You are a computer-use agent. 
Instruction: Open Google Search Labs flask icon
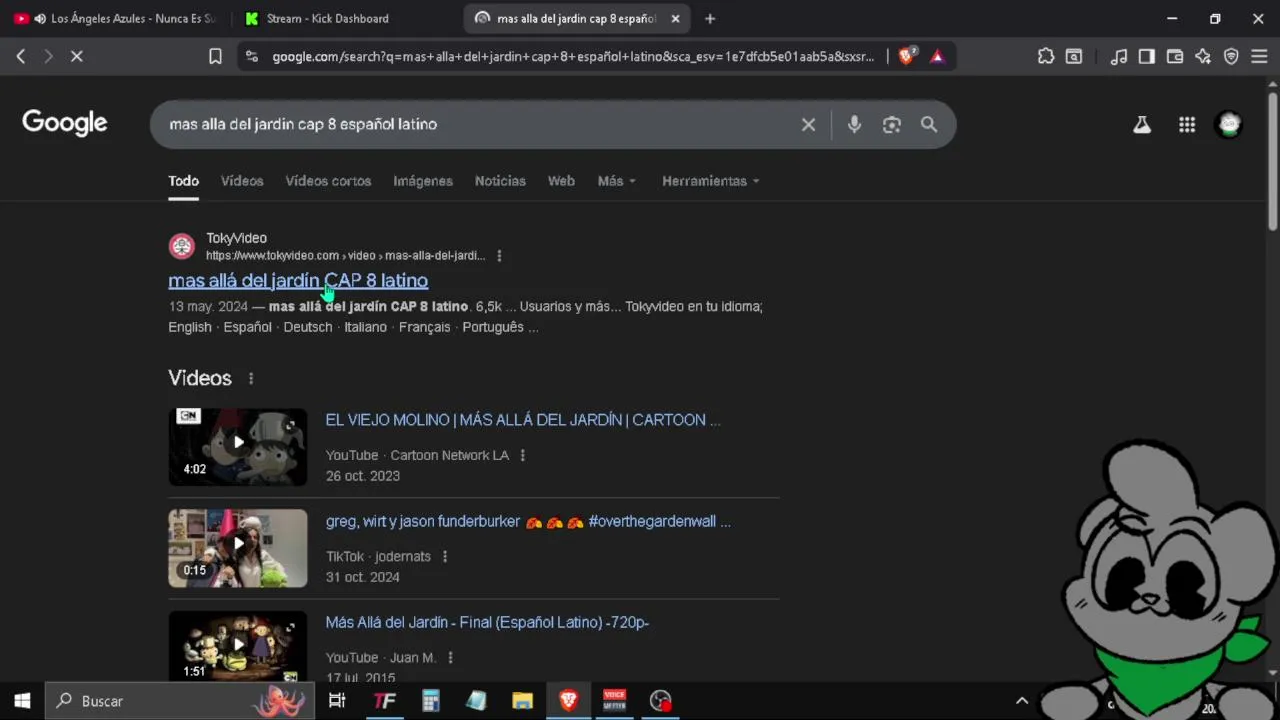pos(1142,125)
